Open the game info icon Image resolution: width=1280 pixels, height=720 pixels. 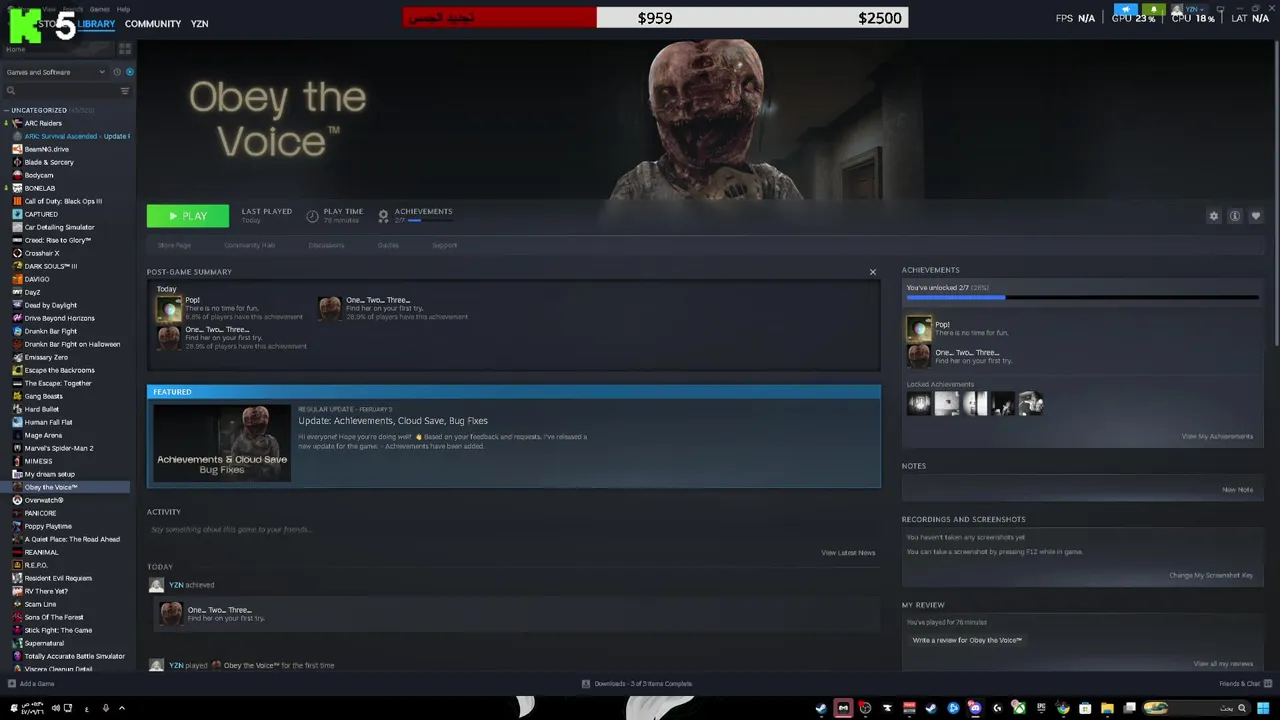click(1235, 216)
